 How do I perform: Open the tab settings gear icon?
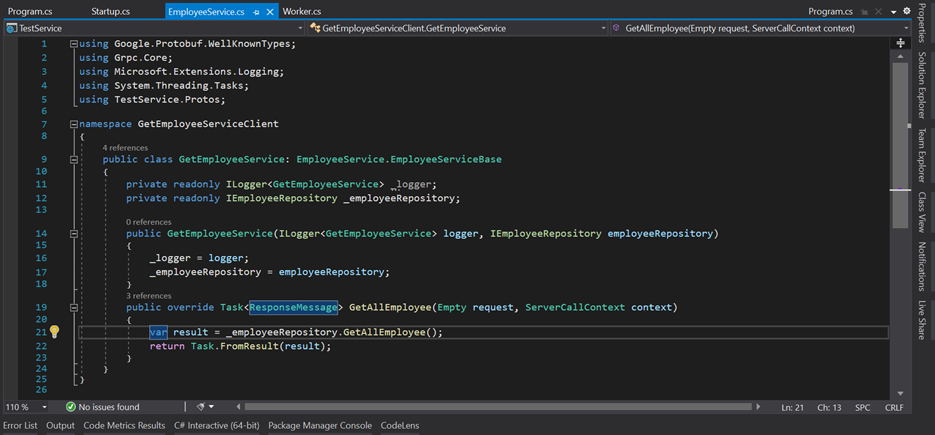907,11
